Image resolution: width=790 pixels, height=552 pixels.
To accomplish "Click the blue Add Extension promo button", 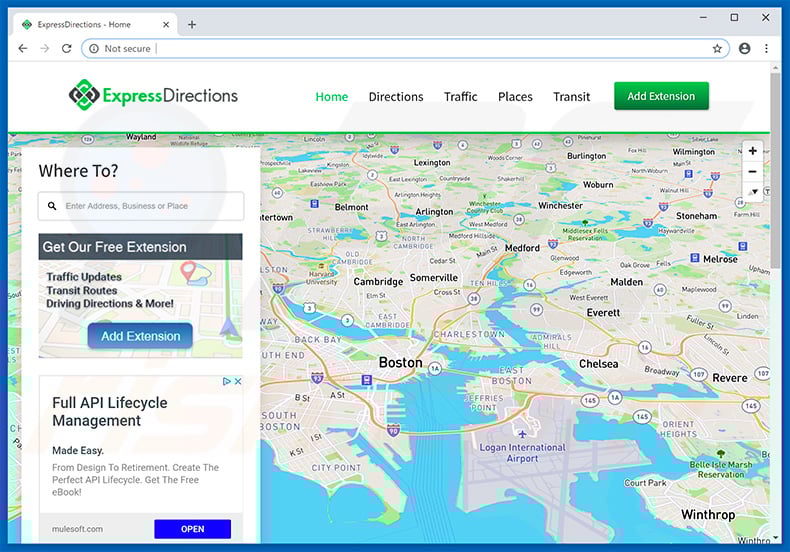I will (140, 336).
